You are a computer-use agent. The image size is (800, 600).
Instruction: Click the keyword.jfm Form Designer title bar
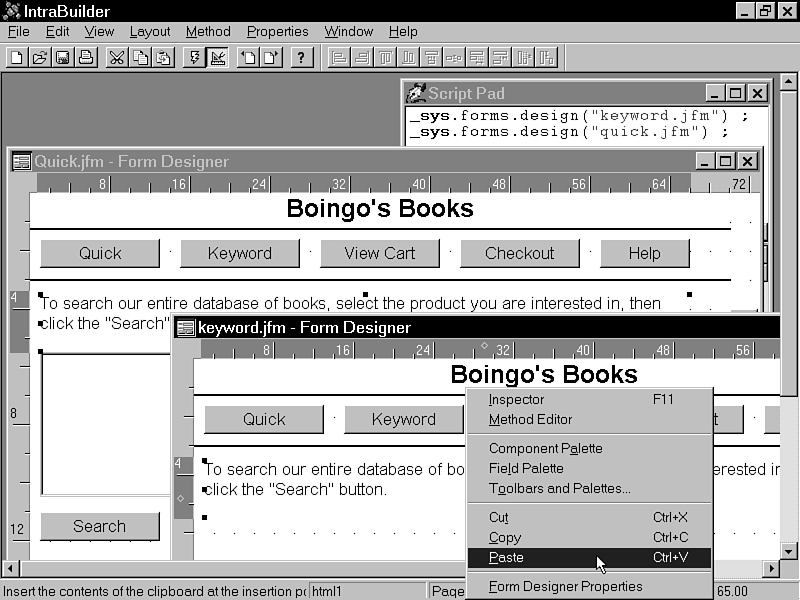pyautogui.click(x=477, y=328)
